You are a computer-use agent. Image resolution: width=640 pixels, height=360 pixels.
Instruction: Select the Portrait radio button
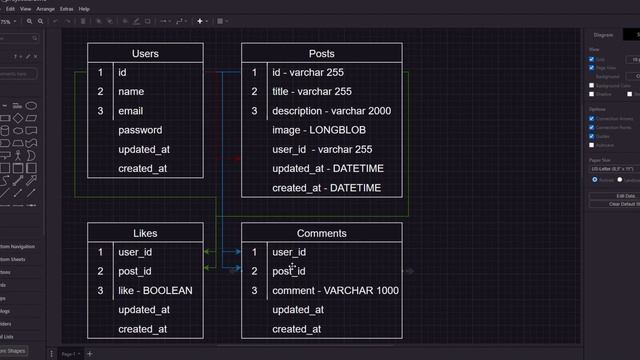(595, 180)
